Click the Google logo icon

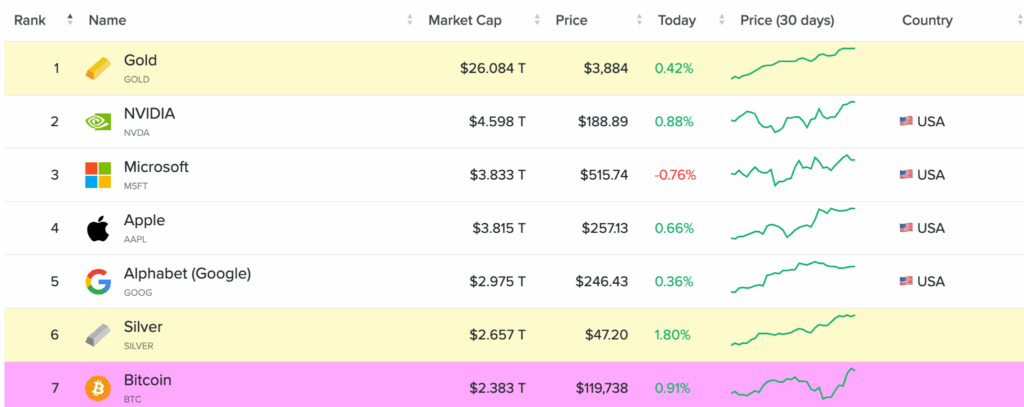click(98, 281)
